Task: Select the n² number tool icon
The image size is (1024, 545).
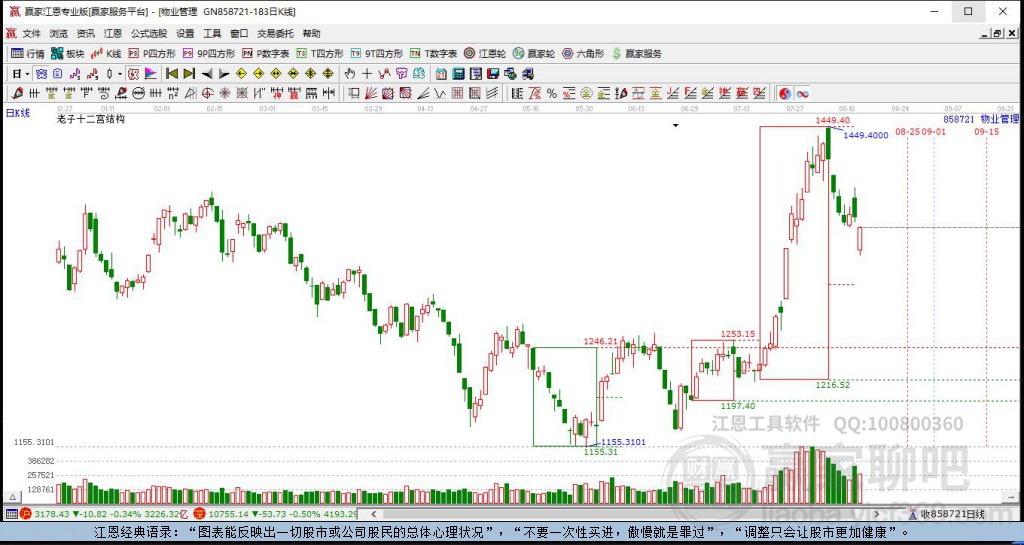Action: pos(173,93)
